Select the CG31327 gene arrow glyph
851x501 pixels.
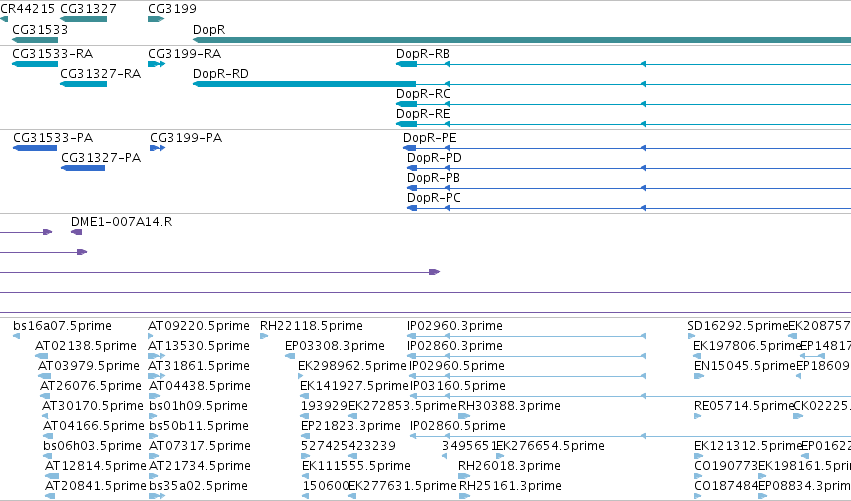tap(84, 20)
